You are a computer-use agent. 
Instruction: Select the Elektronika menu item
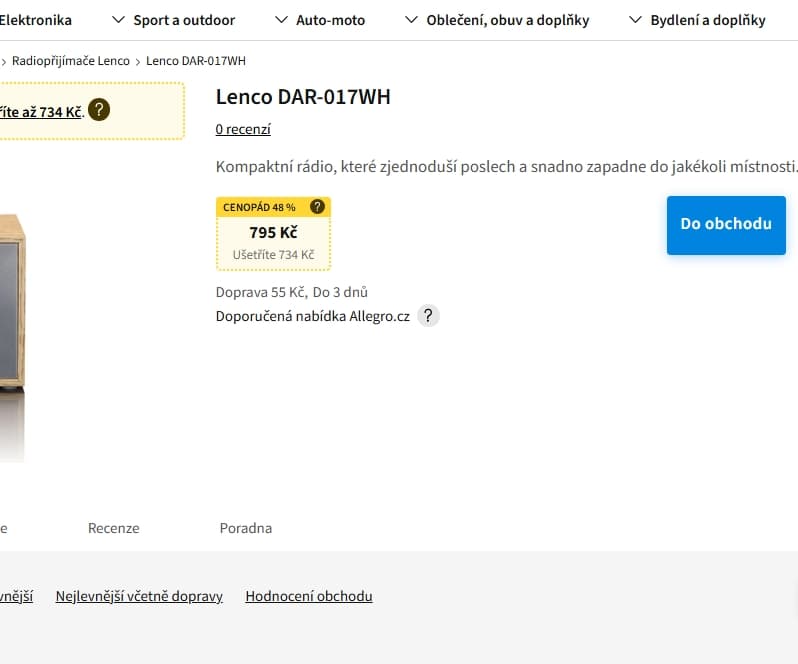tap(36, 20)
